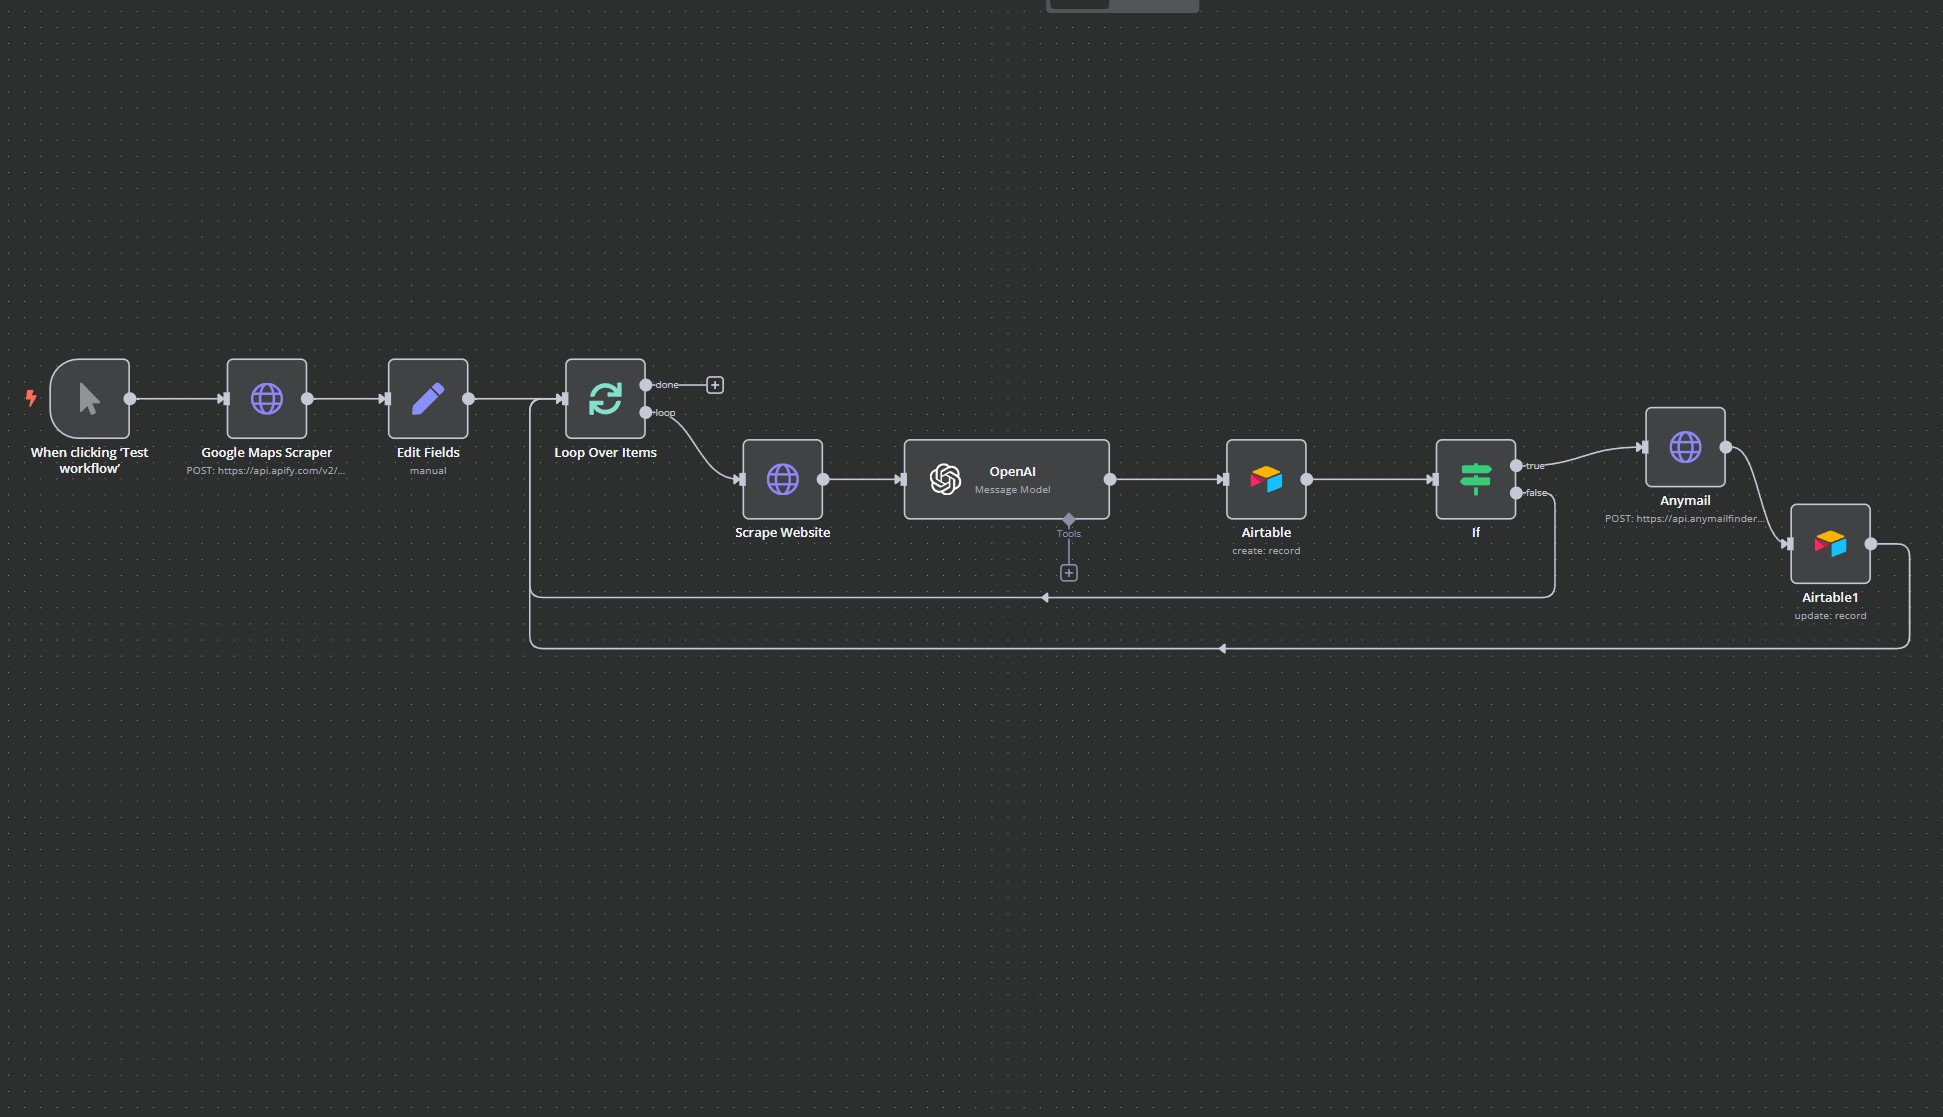Click plus button on done output
The width and height of the screenshot is (1943, 1117).
tap(715, 385)
